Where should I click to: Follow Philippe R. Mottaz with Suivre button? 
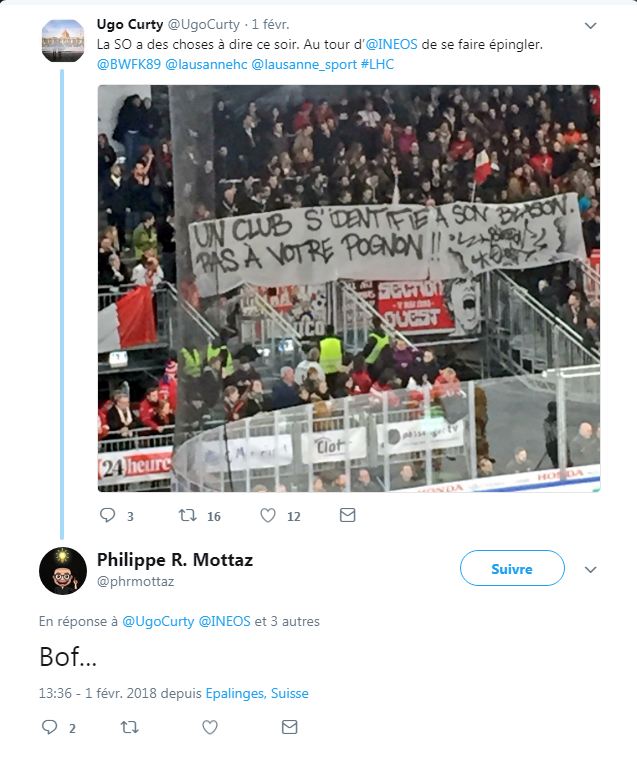pos(512,569)
